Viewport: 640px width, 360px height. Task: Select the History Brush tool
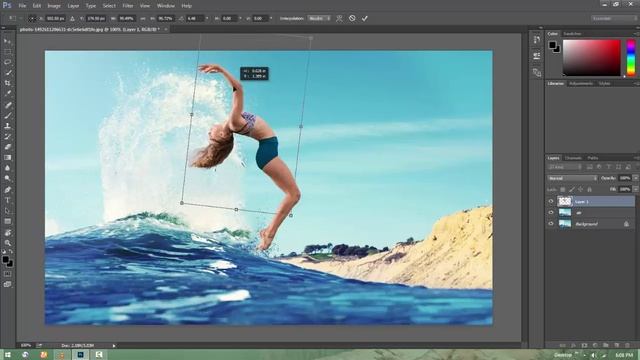[x=7, y=137]
